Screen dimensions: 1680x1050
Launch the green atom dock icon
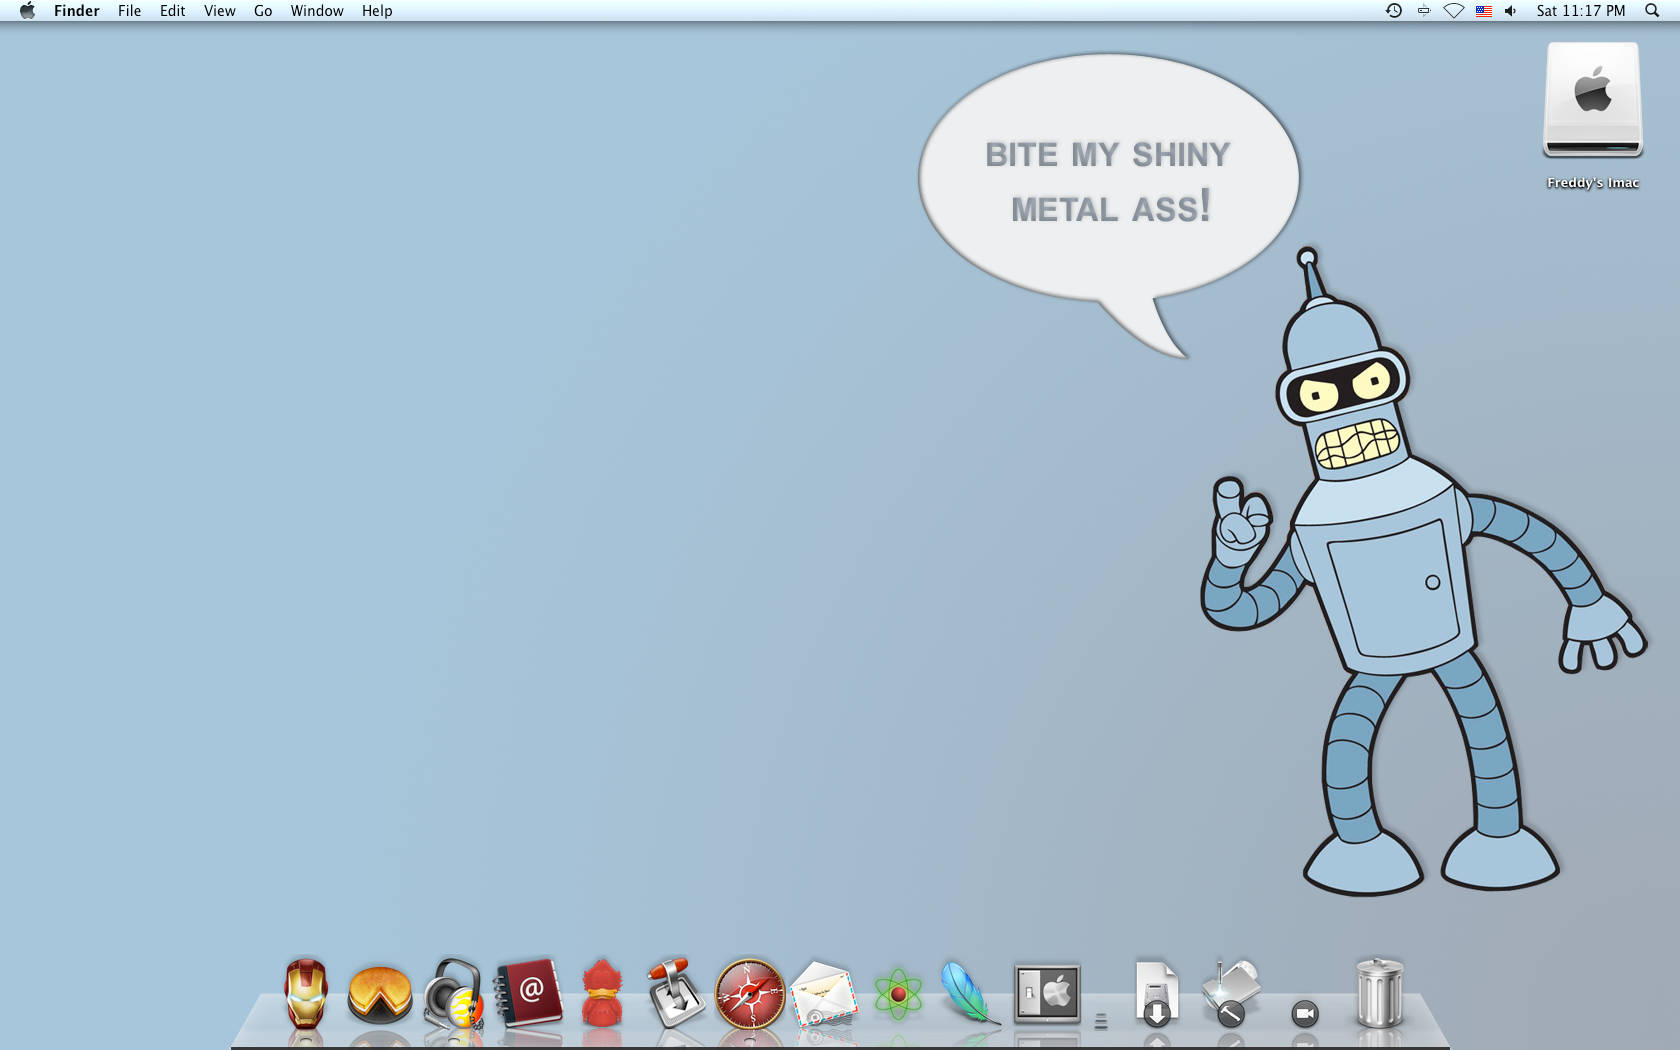(898, 994)
